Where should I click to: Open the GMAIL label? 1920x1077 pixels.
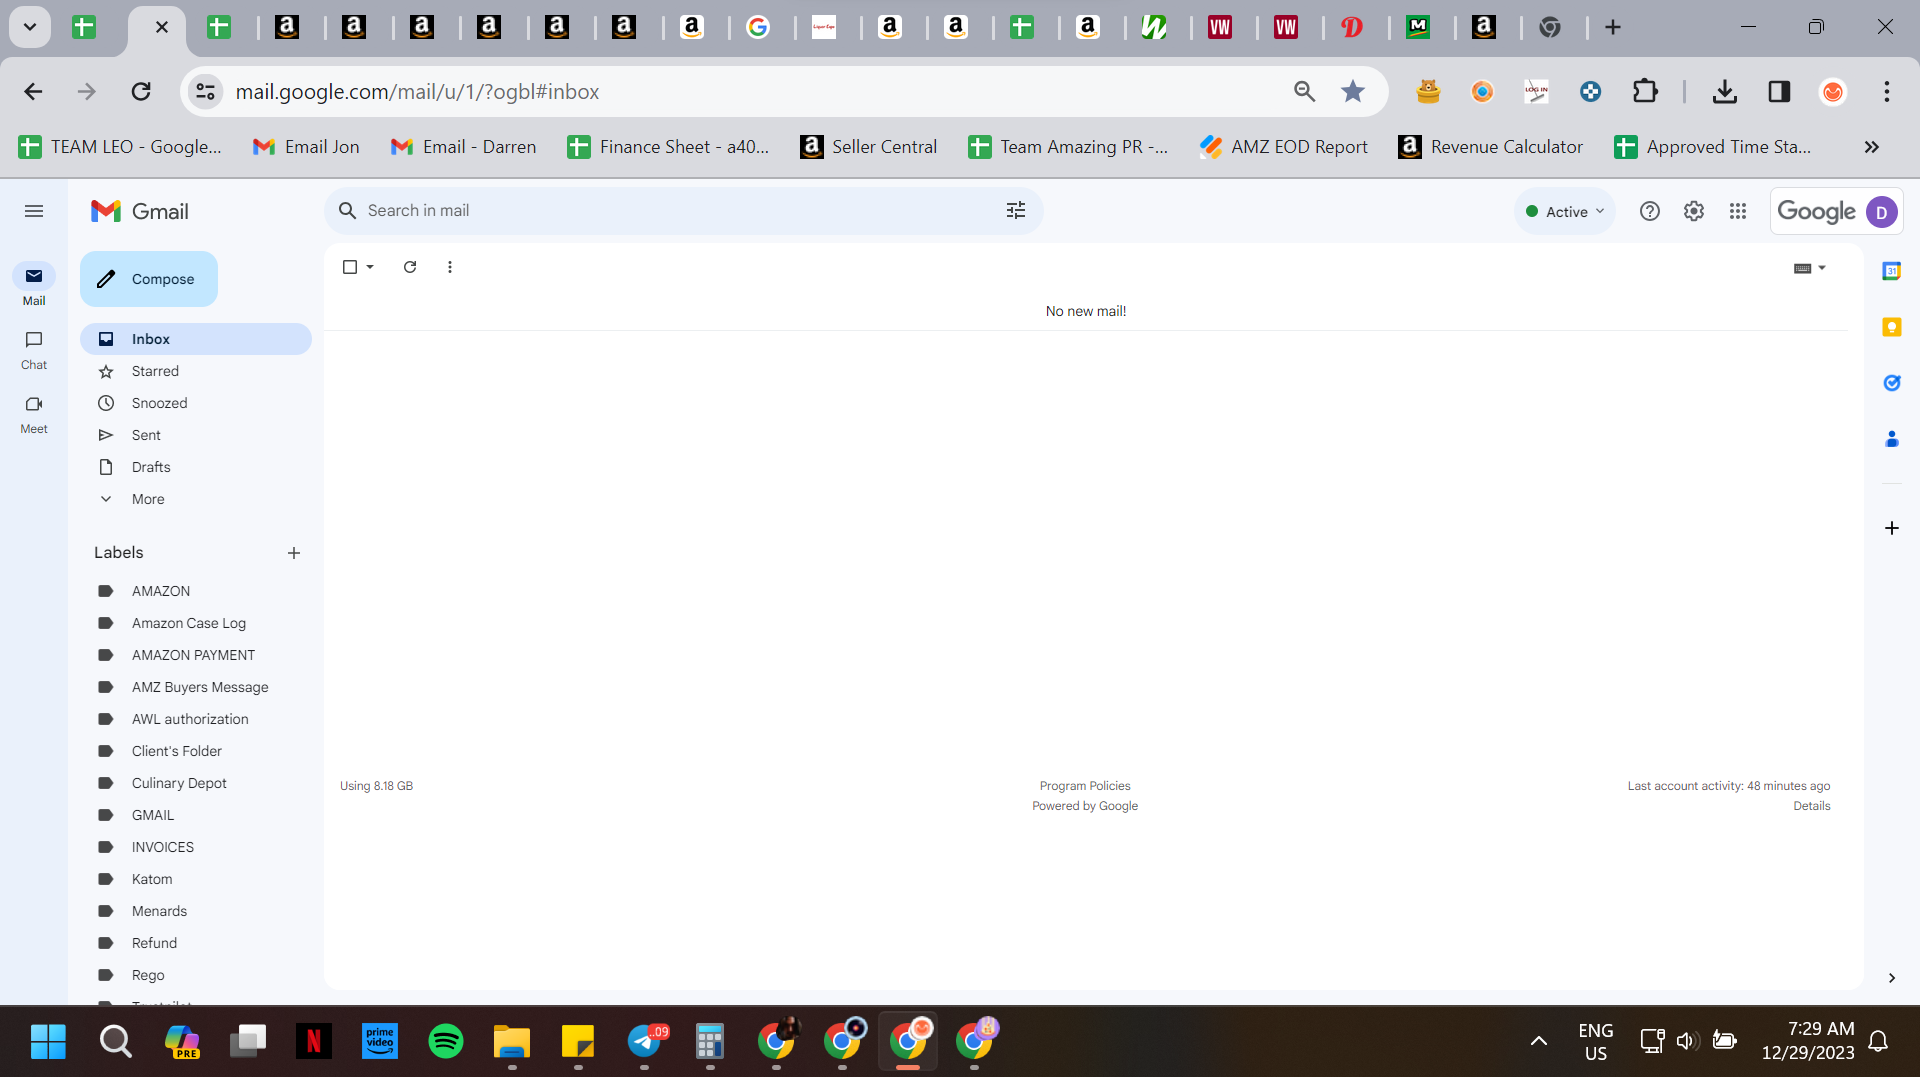[196, 815]
